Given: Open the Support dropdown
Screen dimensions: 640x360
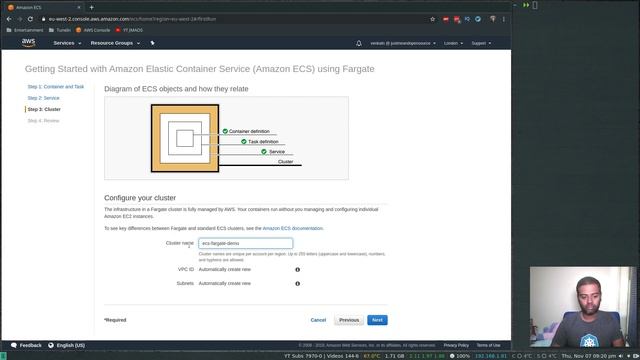Looking at the screenshot, I should (481, 43).
